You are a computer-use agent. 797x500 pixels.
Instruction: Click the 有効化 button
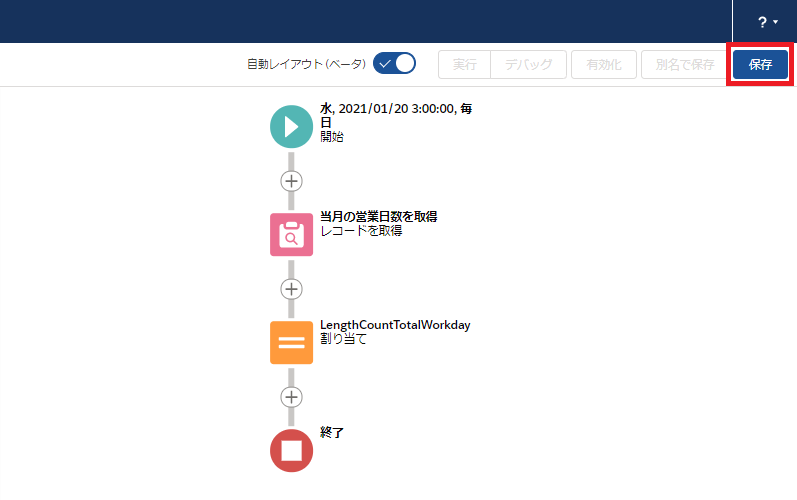coord(604,65)
